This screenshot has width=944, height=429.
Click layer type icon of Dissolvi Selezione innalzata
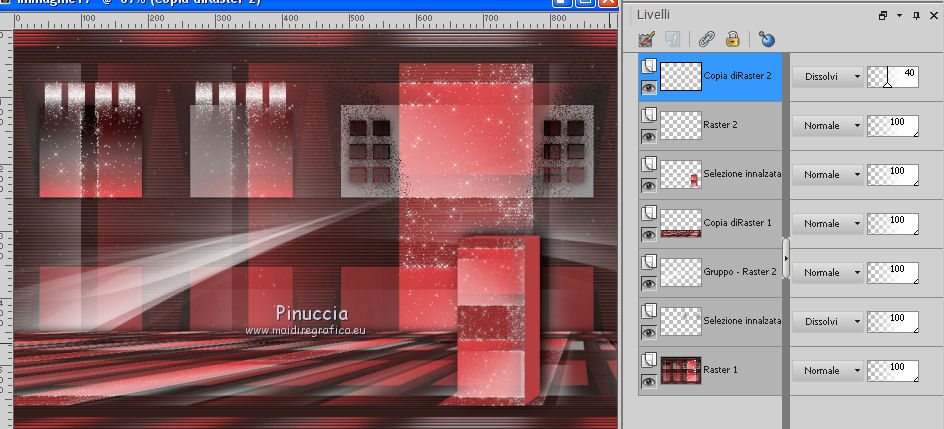pos(649,311)
